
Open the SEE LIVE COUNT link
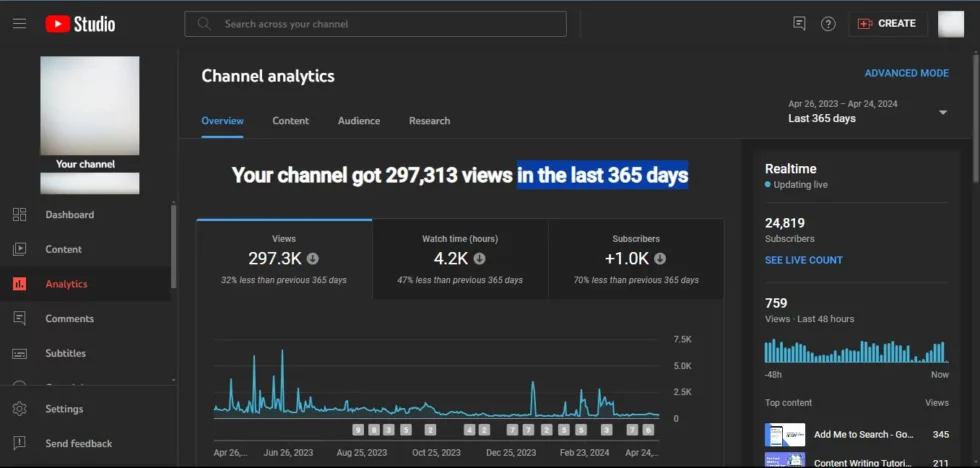pos(803,260)
